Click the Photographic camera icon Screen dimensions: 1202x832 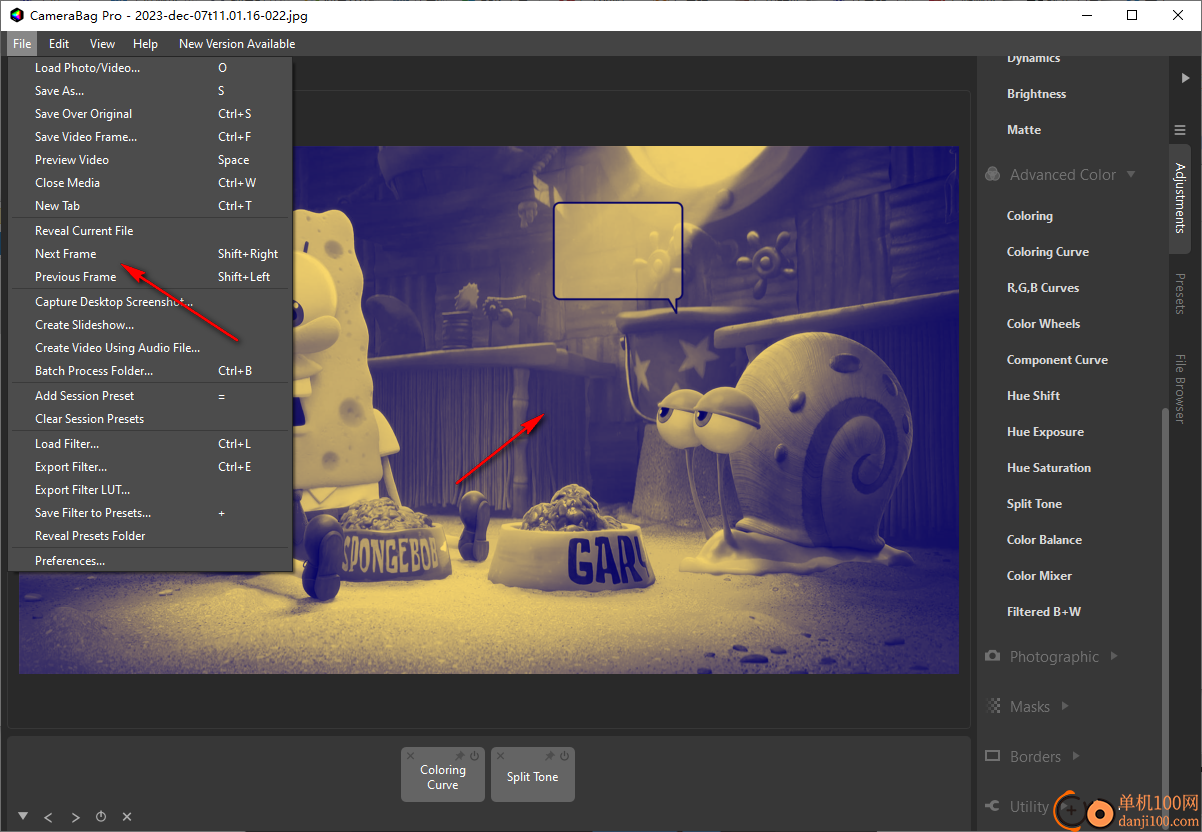(992, 656)
